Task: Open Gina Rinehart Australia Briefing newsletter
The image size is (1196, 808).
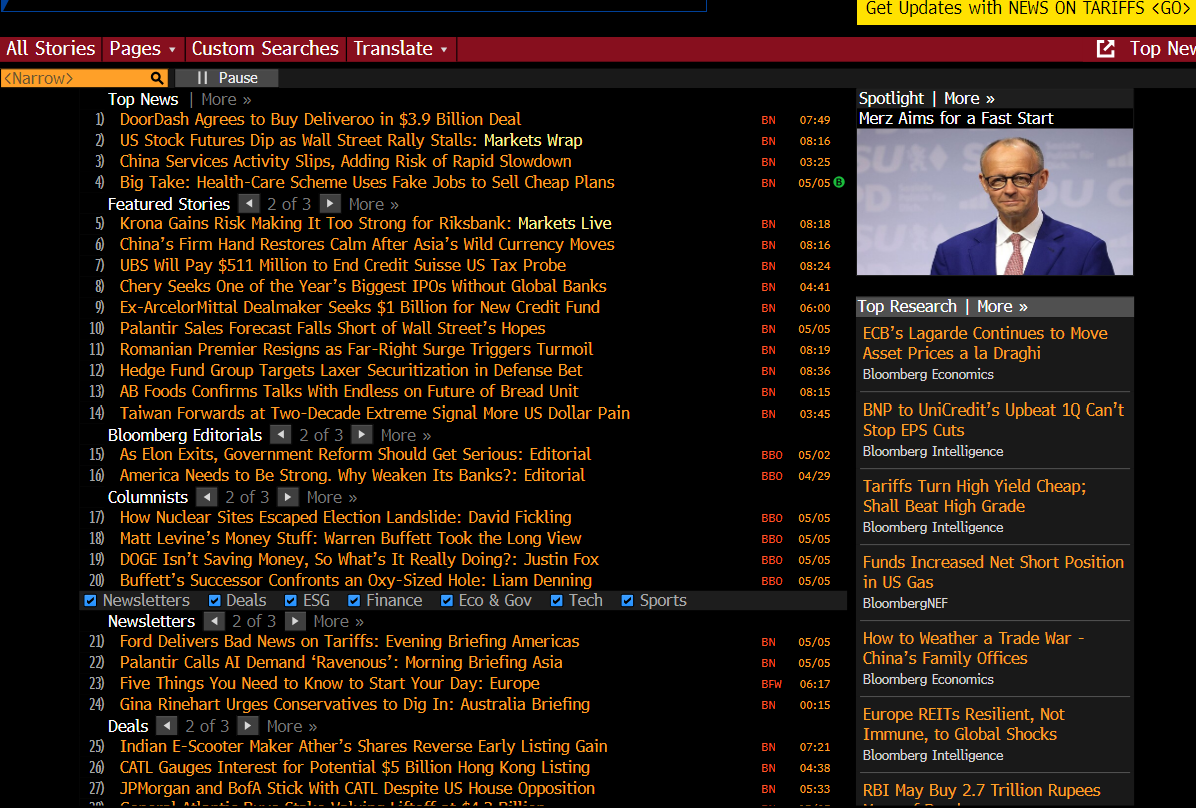Action: pos(355,704)
